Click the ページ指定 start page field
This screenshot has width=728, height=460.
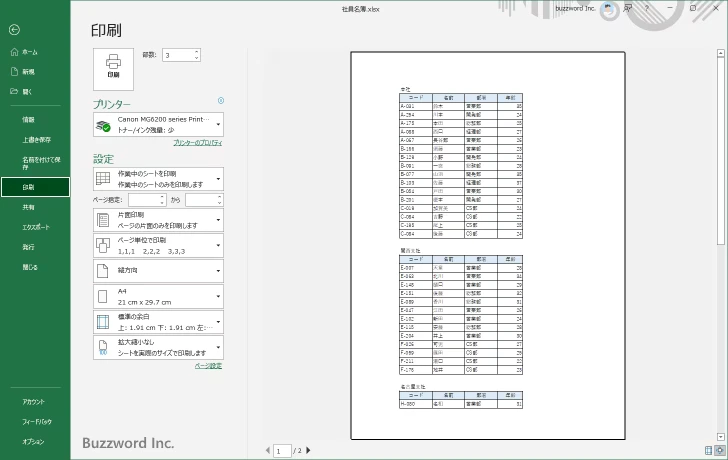144,200
